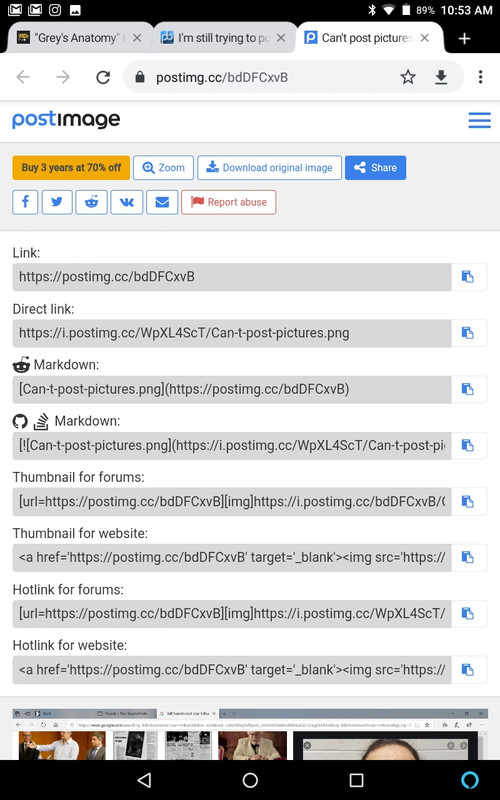Select the GitHub Markdown text field
Screen dimensions: 500x800
(x=232, y=445)
